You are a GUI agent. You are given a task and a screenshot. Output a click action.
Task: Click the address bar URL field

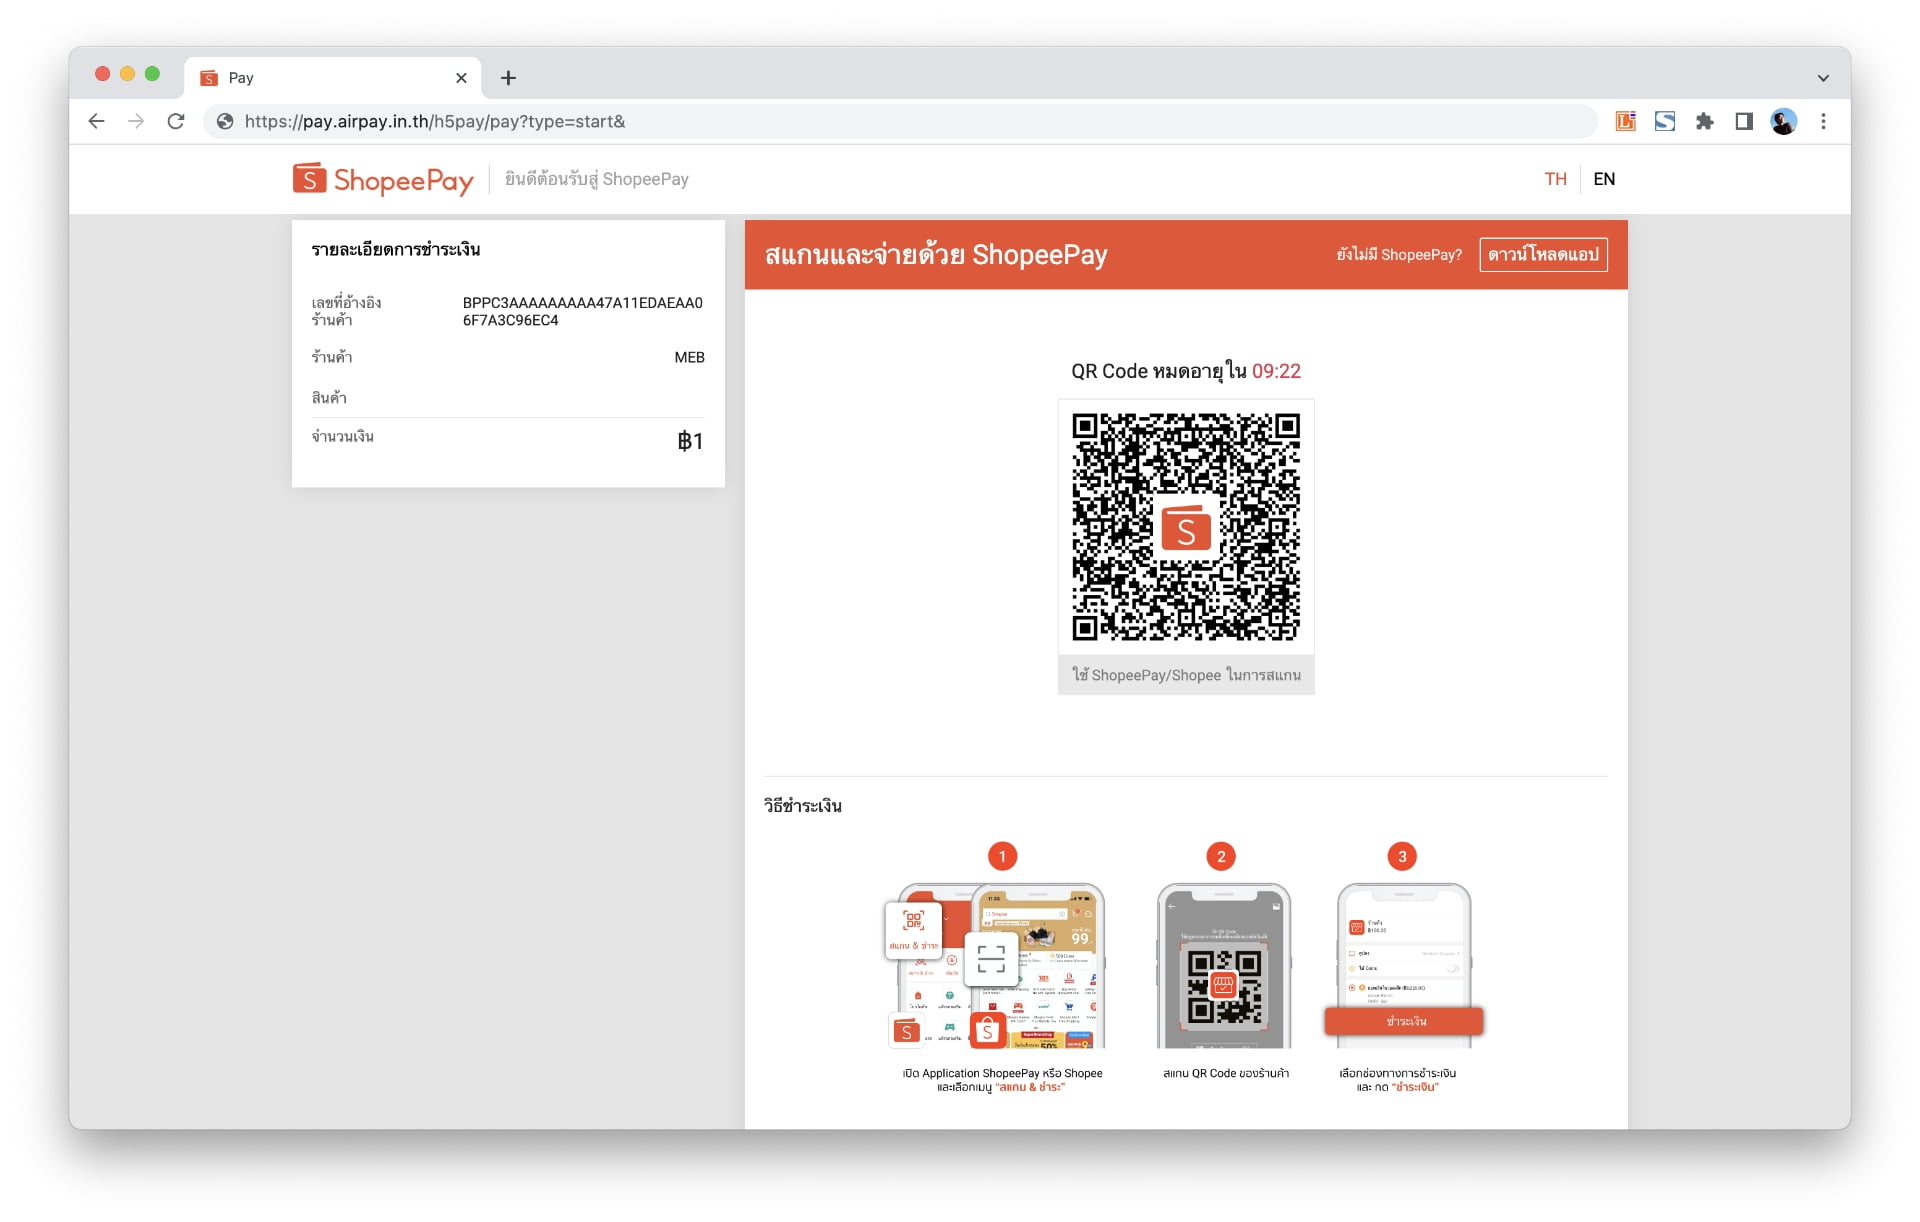pos(900,121)
